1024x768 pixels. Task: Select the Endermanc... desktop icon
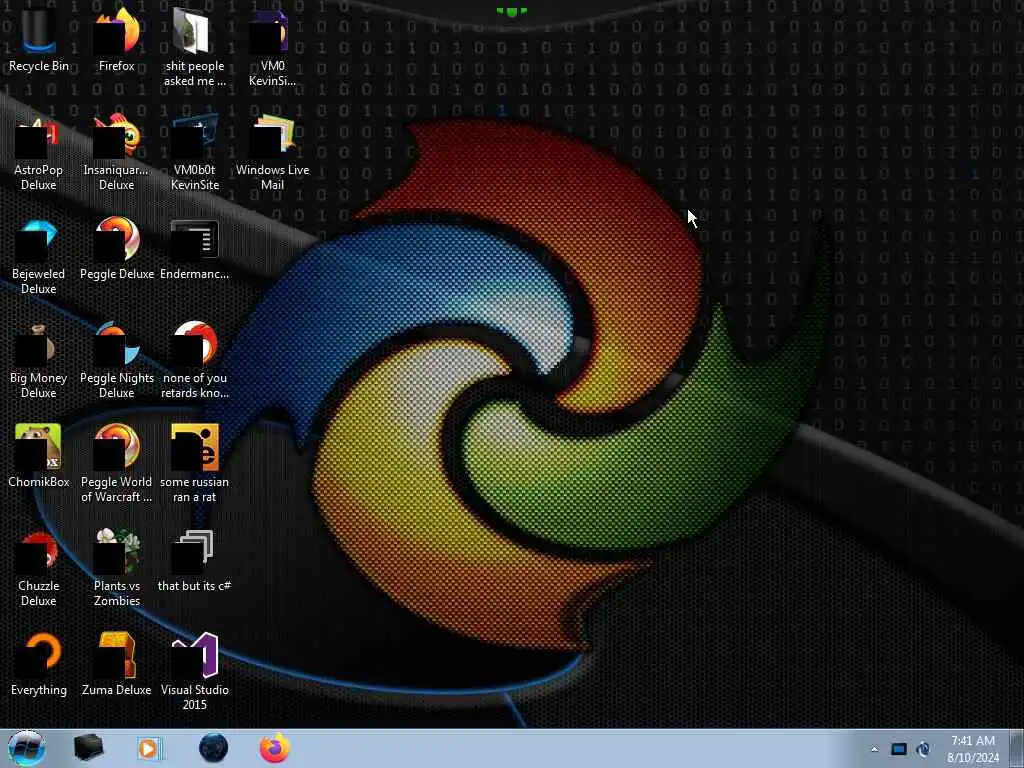pyautogui.click(x=195, y=250)
